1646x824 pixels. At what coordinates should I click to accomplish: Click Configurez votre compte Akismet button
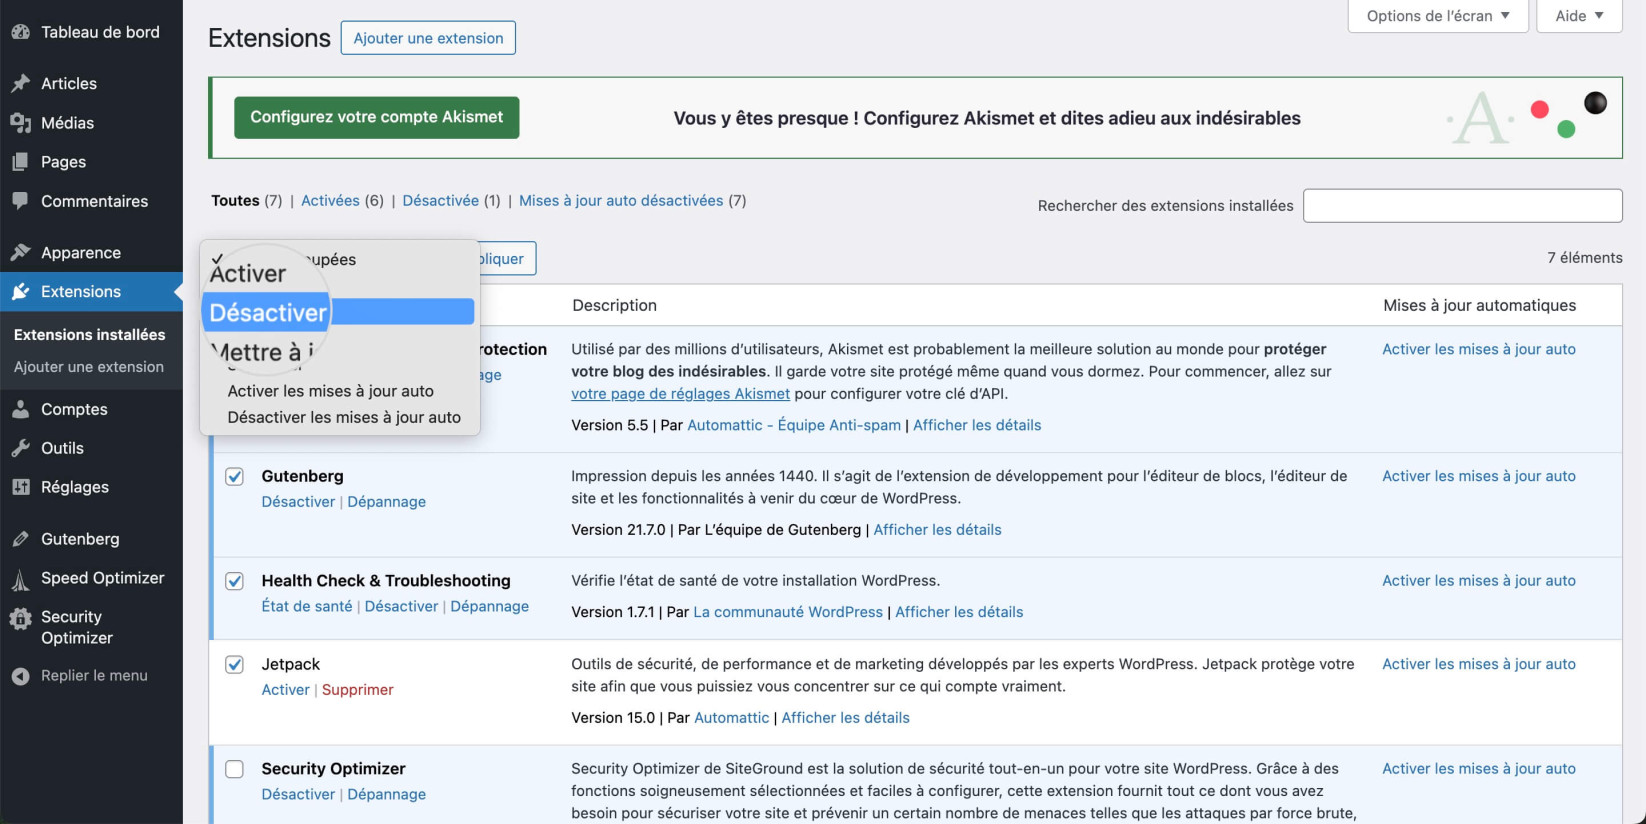377,117
